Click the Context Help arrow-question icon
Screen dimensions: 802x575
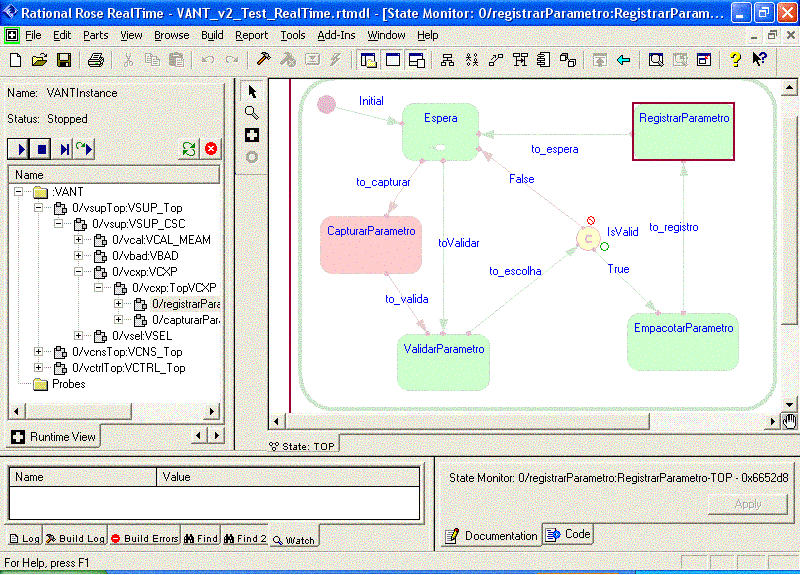click(759, 59)
